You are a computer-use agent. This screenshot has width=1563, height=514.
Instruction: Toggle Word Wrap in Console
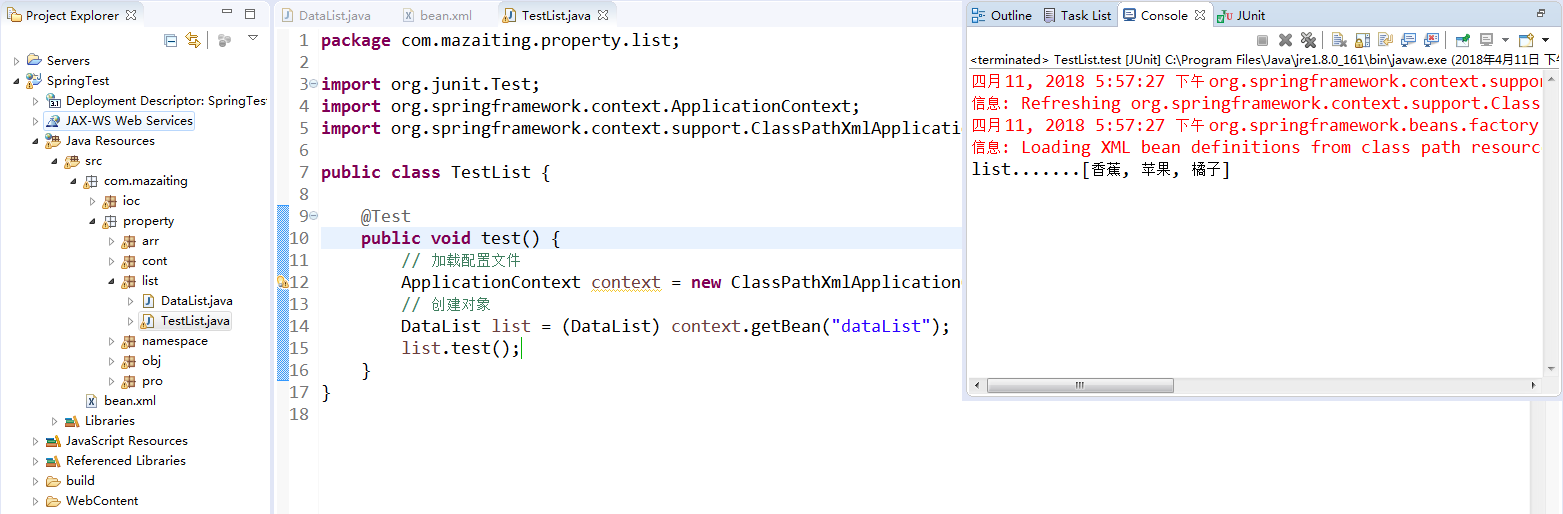tap(1385, 40)
